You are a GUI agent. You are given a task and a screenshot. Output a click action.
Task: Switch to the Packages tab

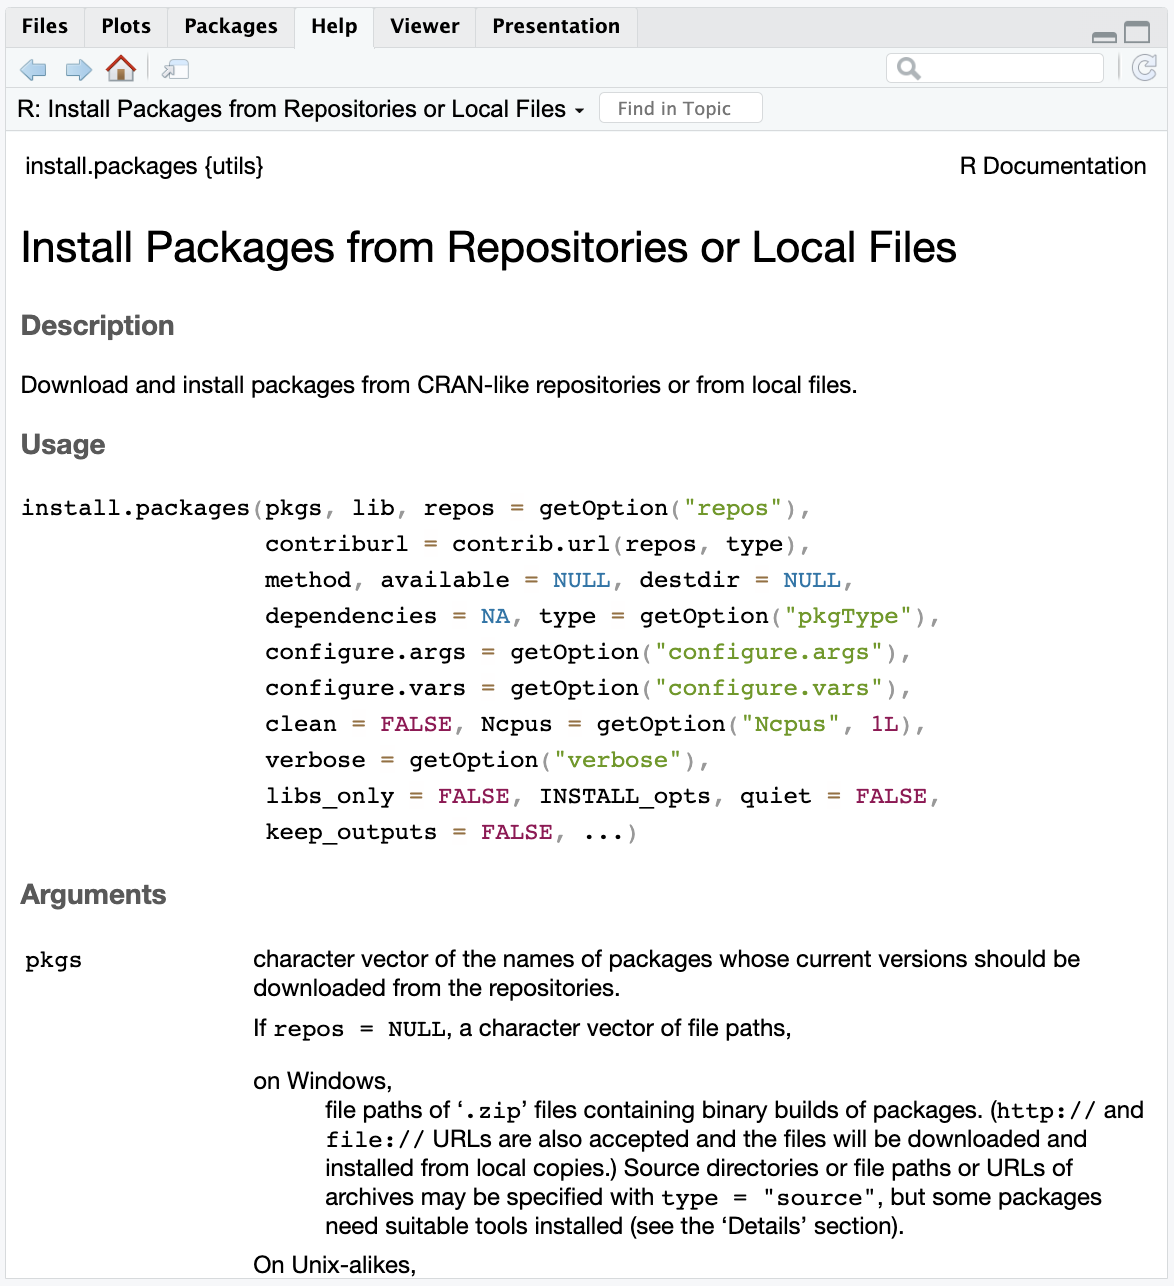tap(231, 26)
